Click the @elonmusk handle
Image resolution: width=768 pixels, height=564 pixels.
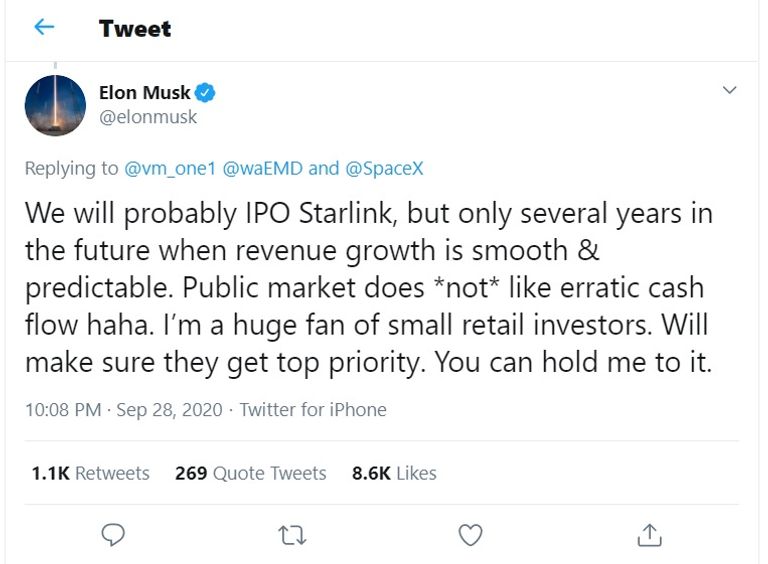(148, 117)
